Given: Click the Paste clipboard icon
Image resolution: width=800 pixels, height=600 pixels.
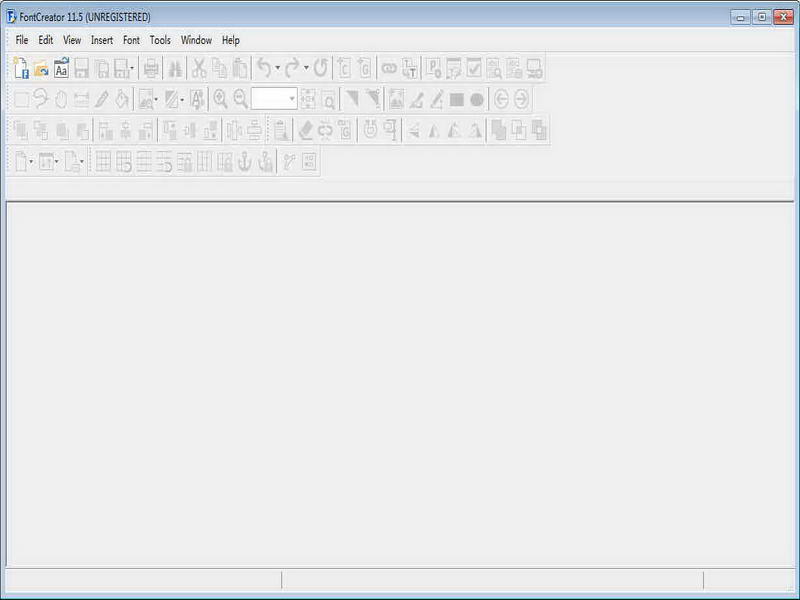Looking at the screenshot, I should point(240,68).
